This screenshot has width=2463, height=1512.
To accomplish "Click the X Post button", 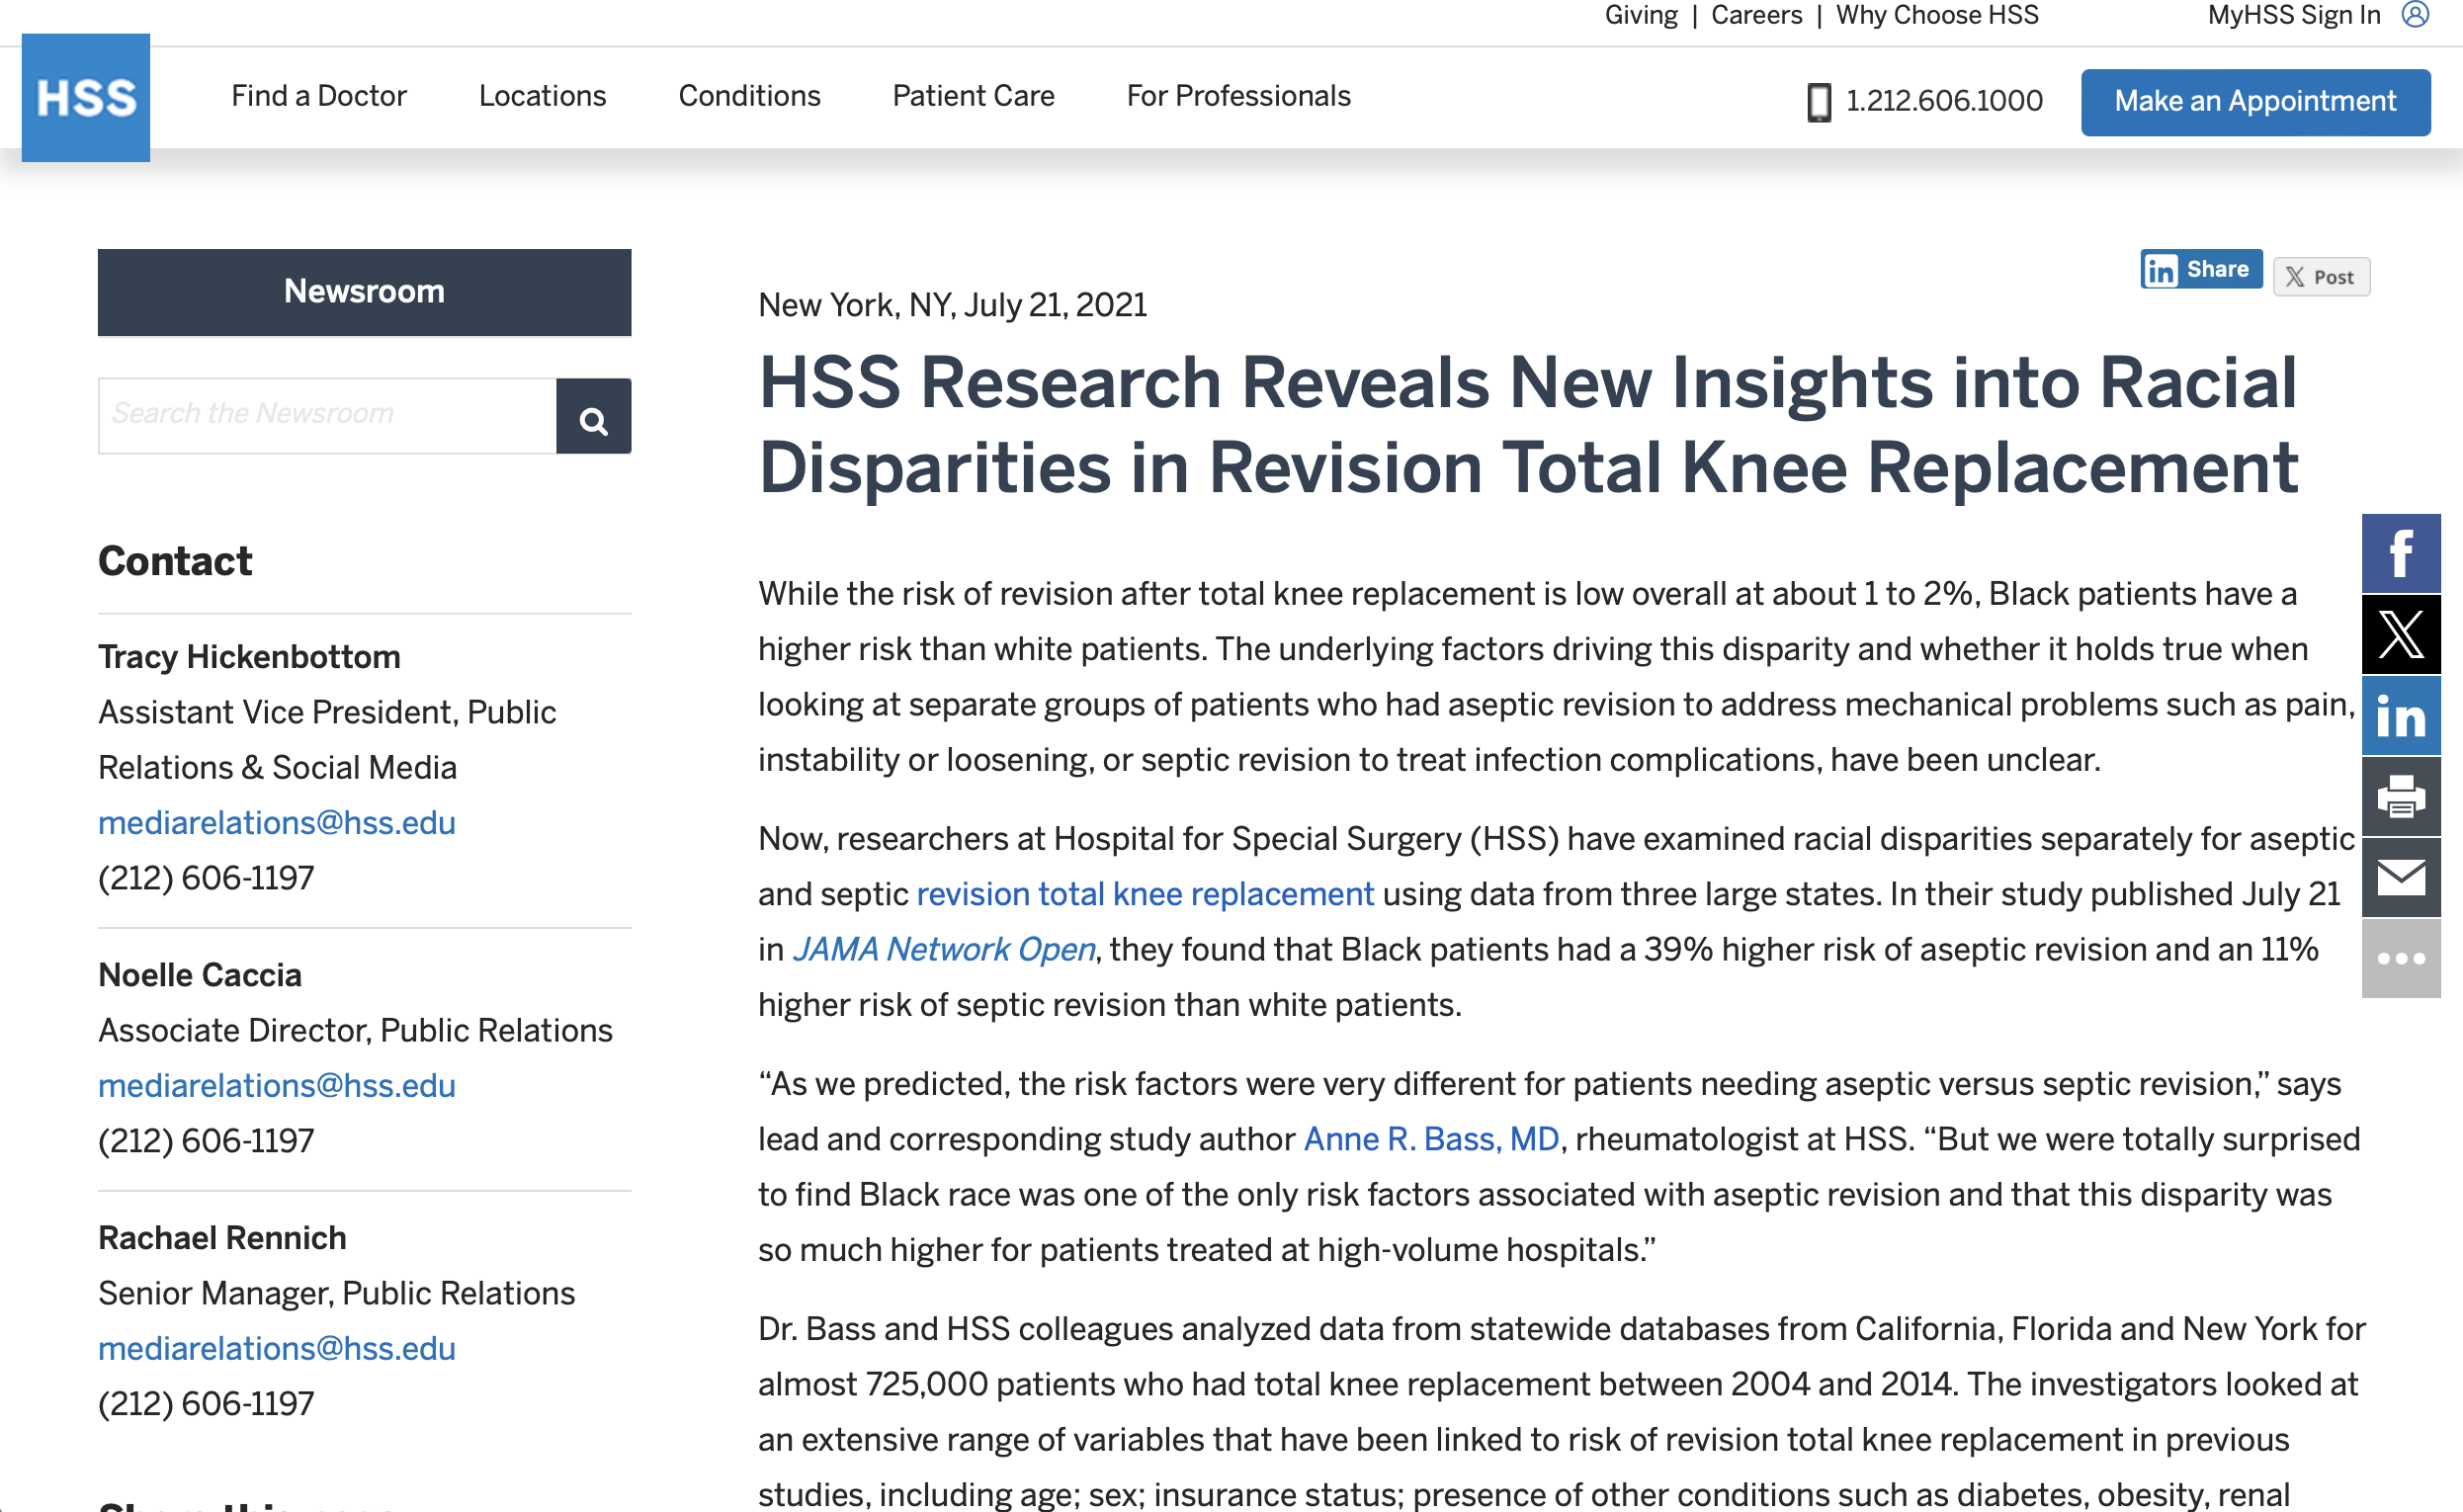I will 2320,277.
